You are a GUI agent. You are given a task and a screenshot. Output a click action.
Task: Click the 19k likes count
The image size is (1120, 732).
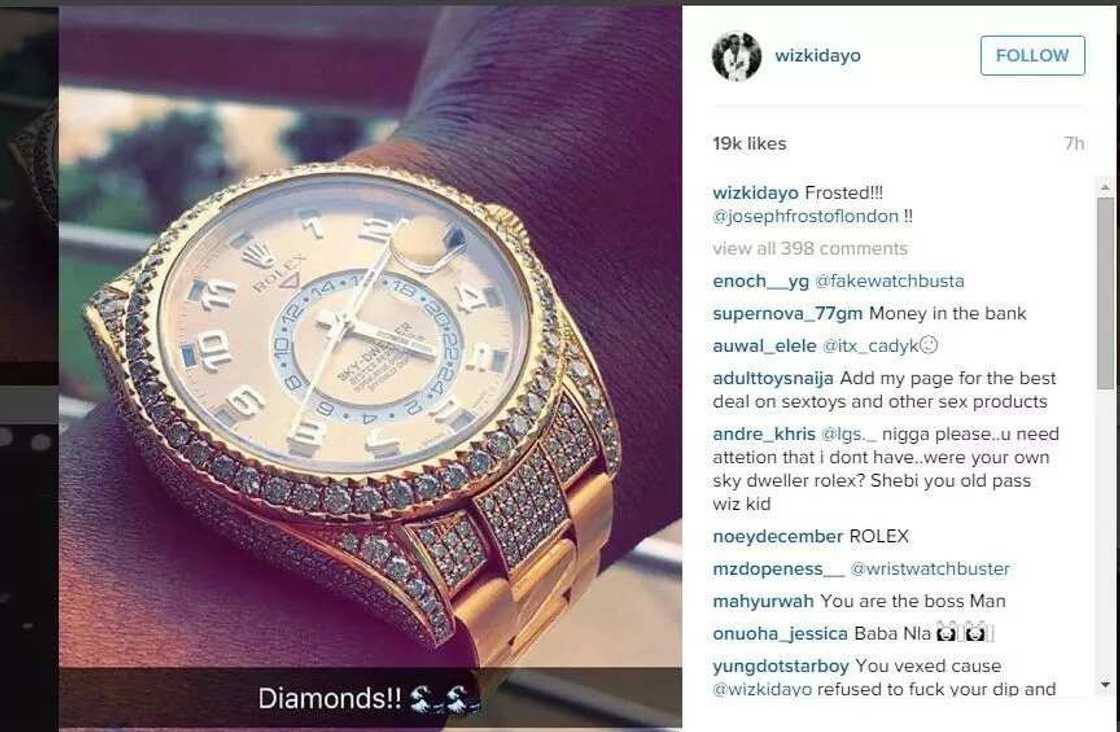click(749, 144)
